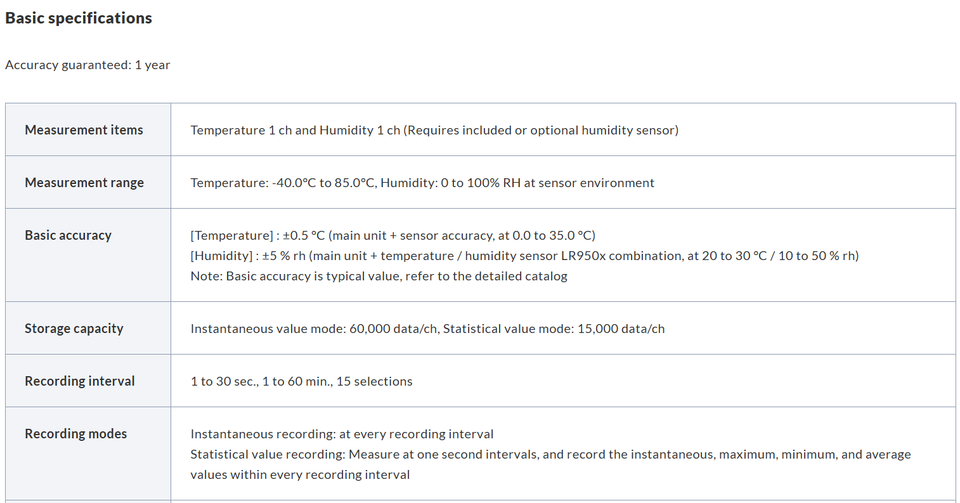Click the note about typical value accuracy
Image resolution: width=960 pixels, height=503 pixels.
tap(379, 276)
